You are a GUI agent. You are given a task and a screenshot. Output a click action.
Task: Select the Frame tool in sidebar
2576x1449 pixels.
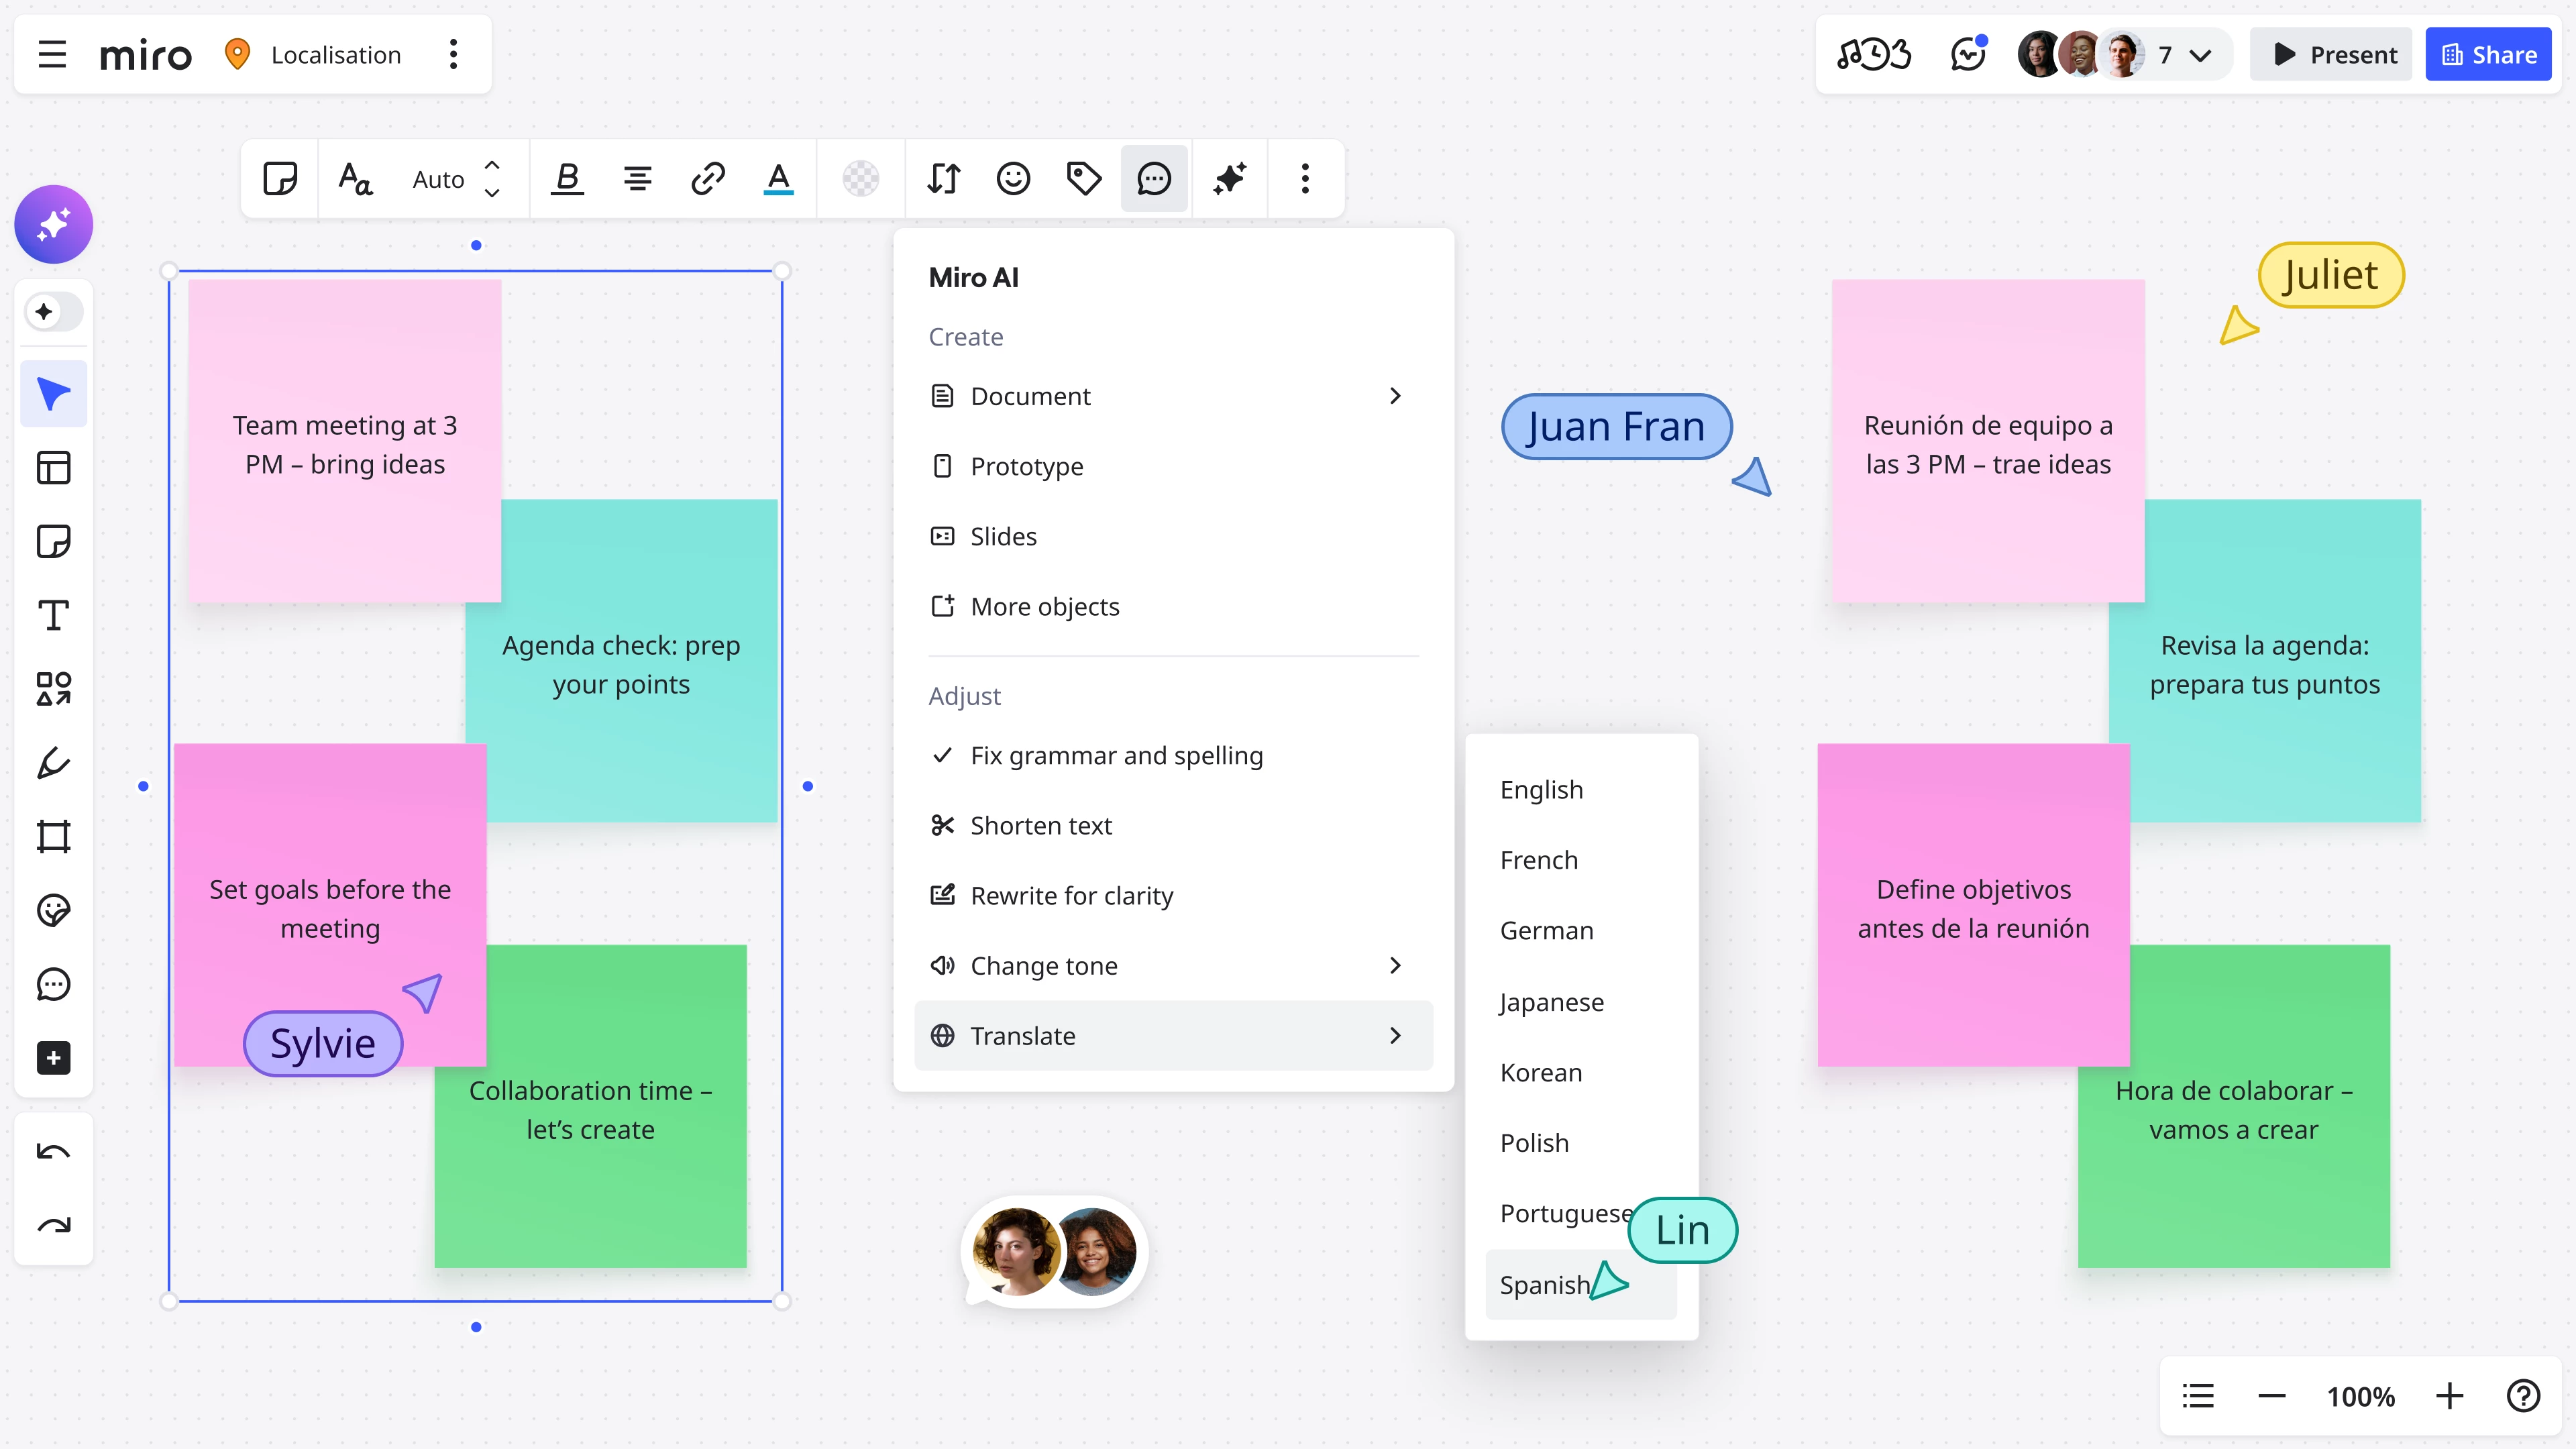click(53, 836)
